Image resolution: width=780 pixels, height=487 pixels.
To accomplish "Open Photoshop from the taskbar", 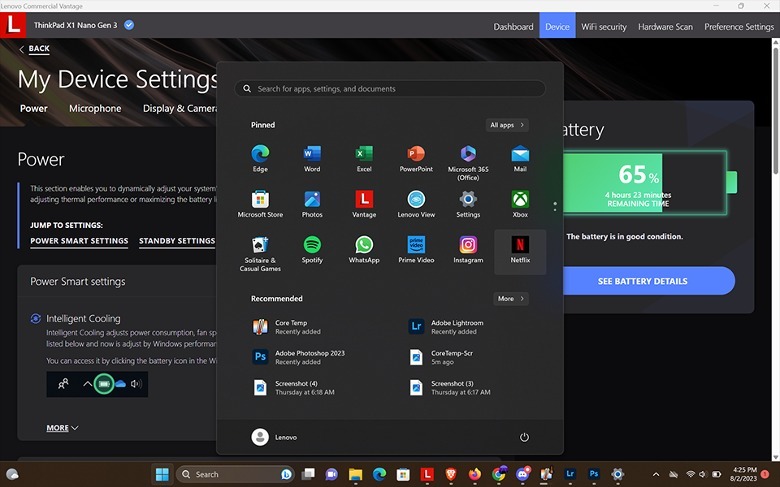I will pyautogui.click(x=593, y=474).
